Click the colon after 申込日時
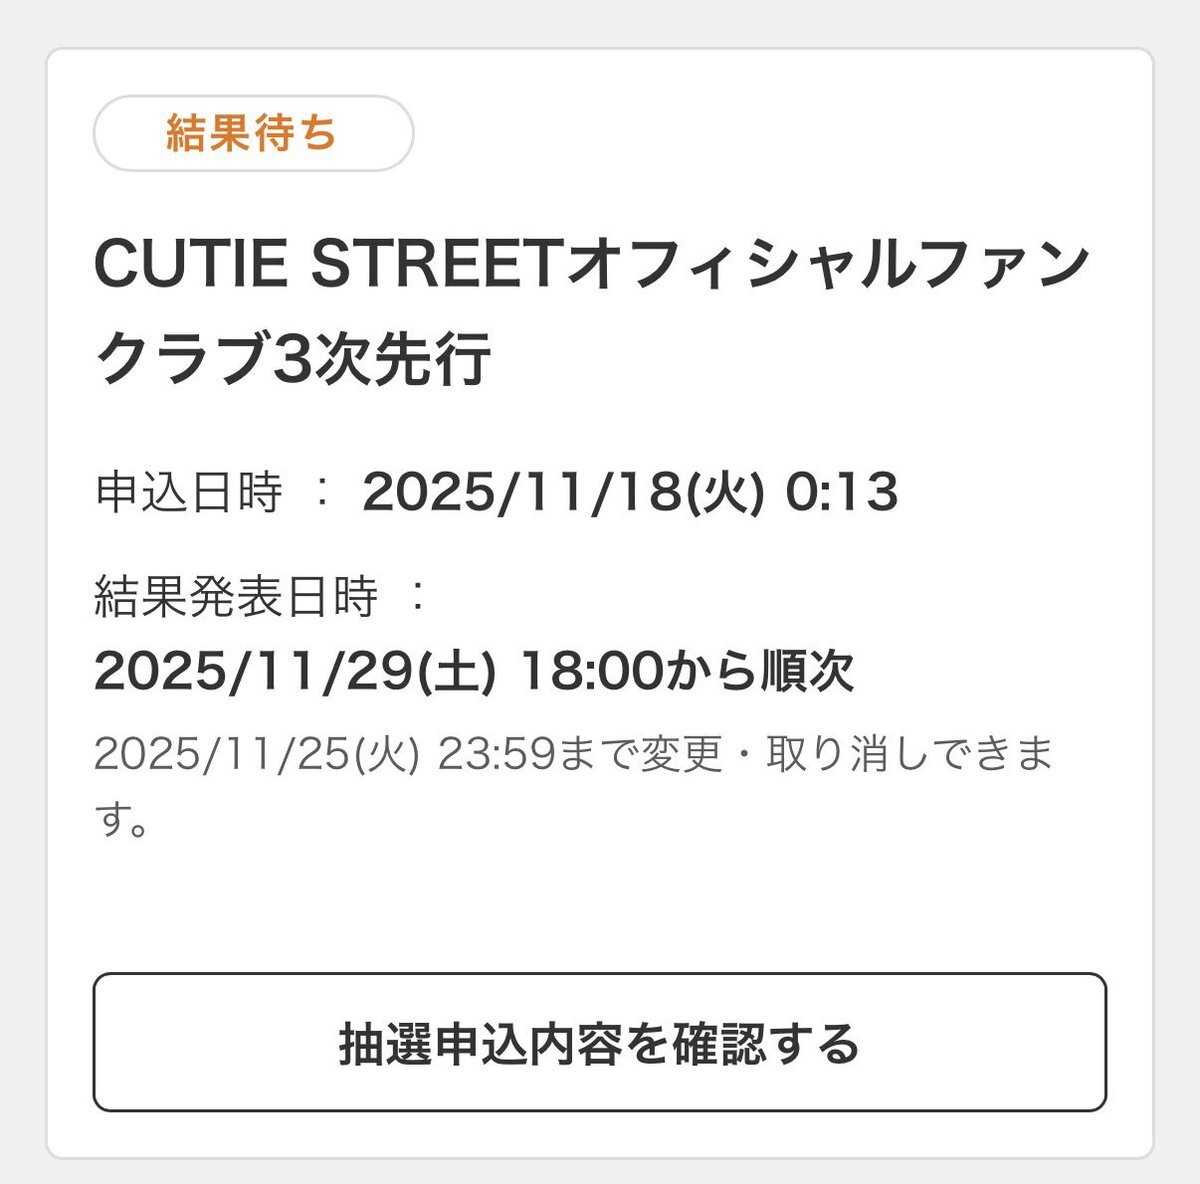1200x1184 pixels. pyautogui.click(x=321, y=492)
